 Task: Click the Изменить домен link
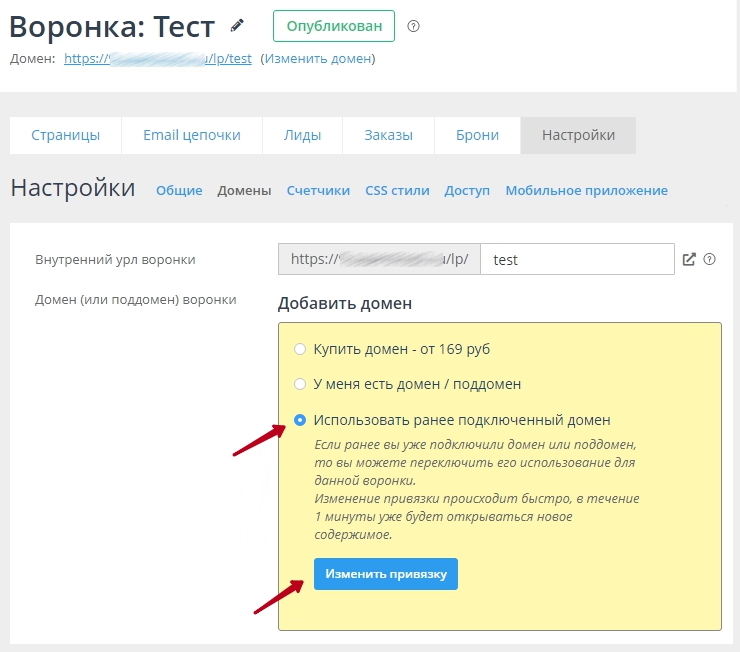[317, 58]
